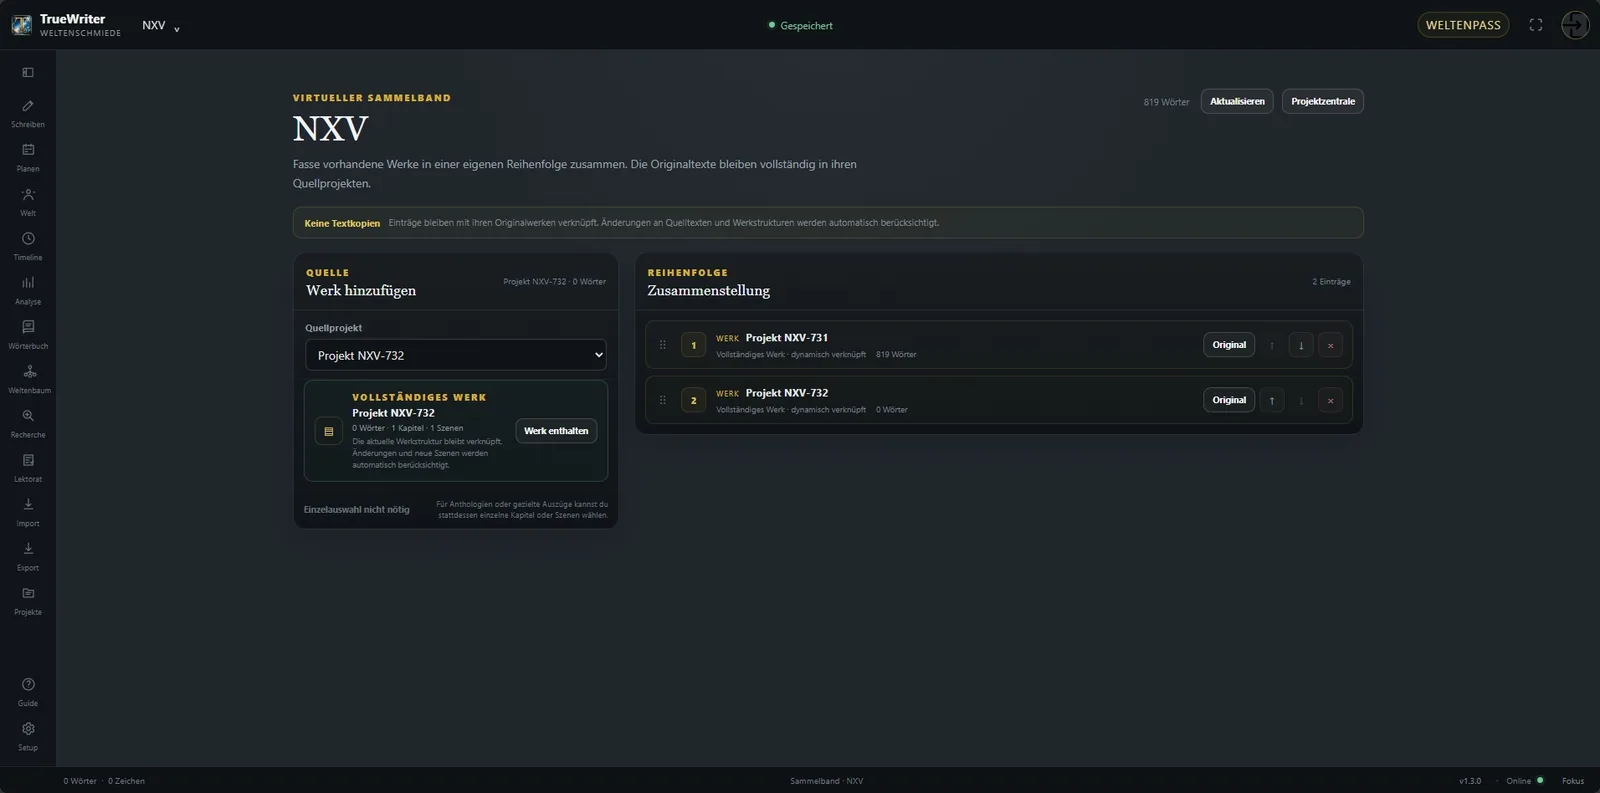Click "Einzelauswahl nicht nötig" text

click(357, 510)
